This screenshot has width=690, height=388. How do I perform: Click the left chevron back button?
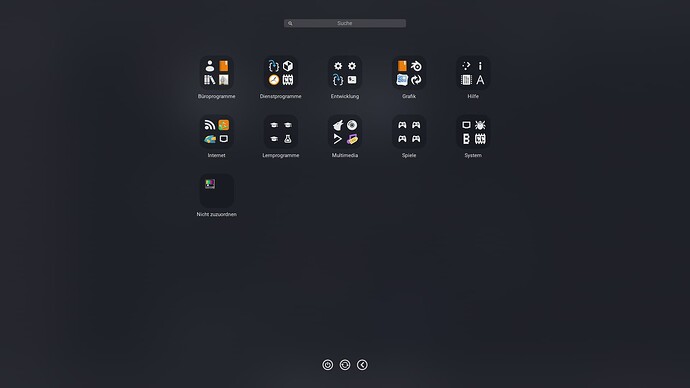362,365
